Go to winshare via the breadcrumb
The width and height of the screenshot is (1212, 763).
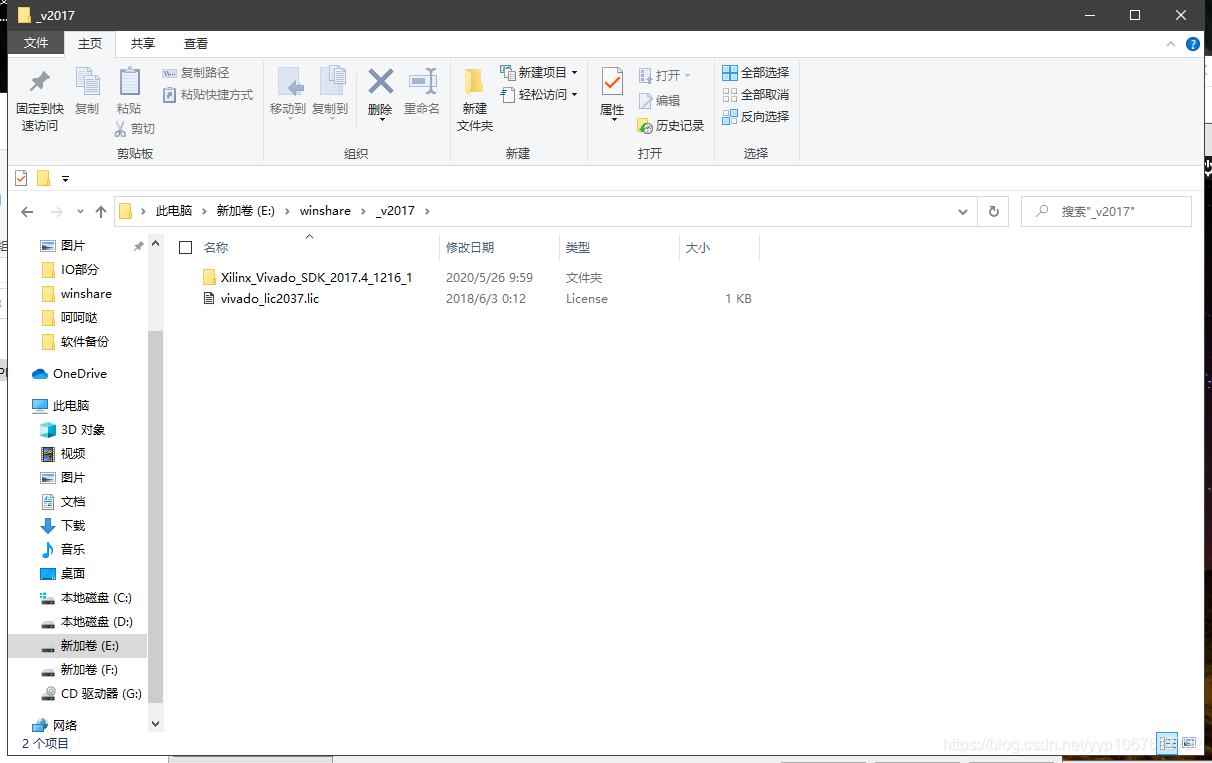[x=325, y=211]
